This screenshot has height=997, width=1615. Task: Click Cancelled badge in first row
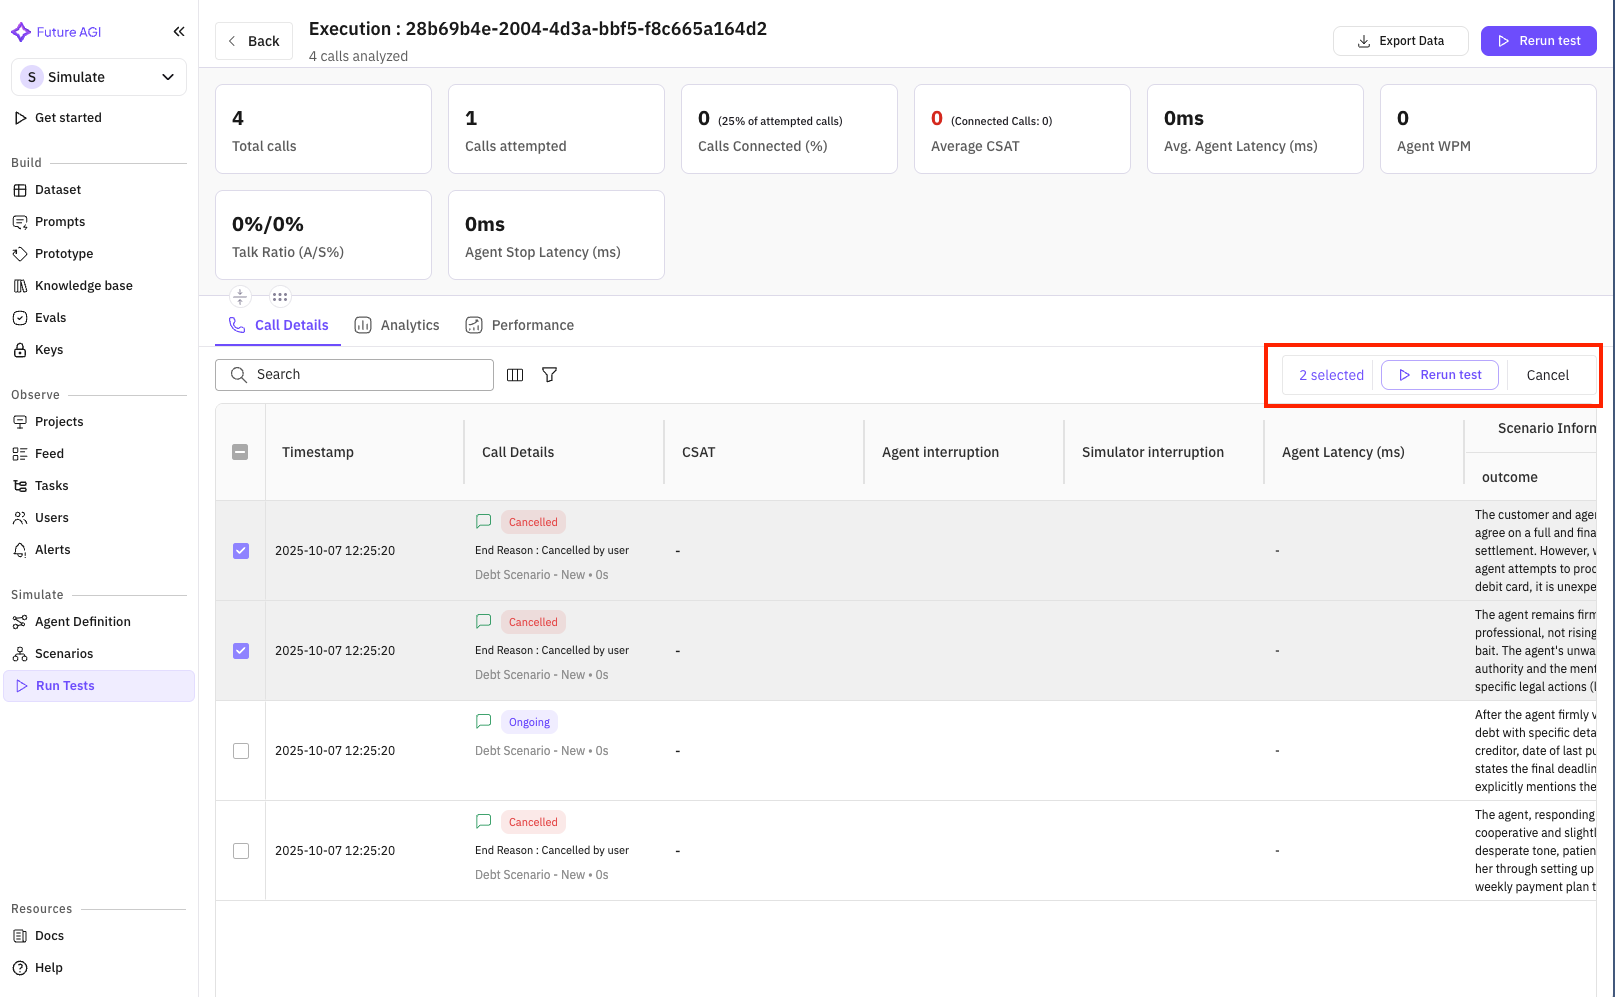coord(533,522)
